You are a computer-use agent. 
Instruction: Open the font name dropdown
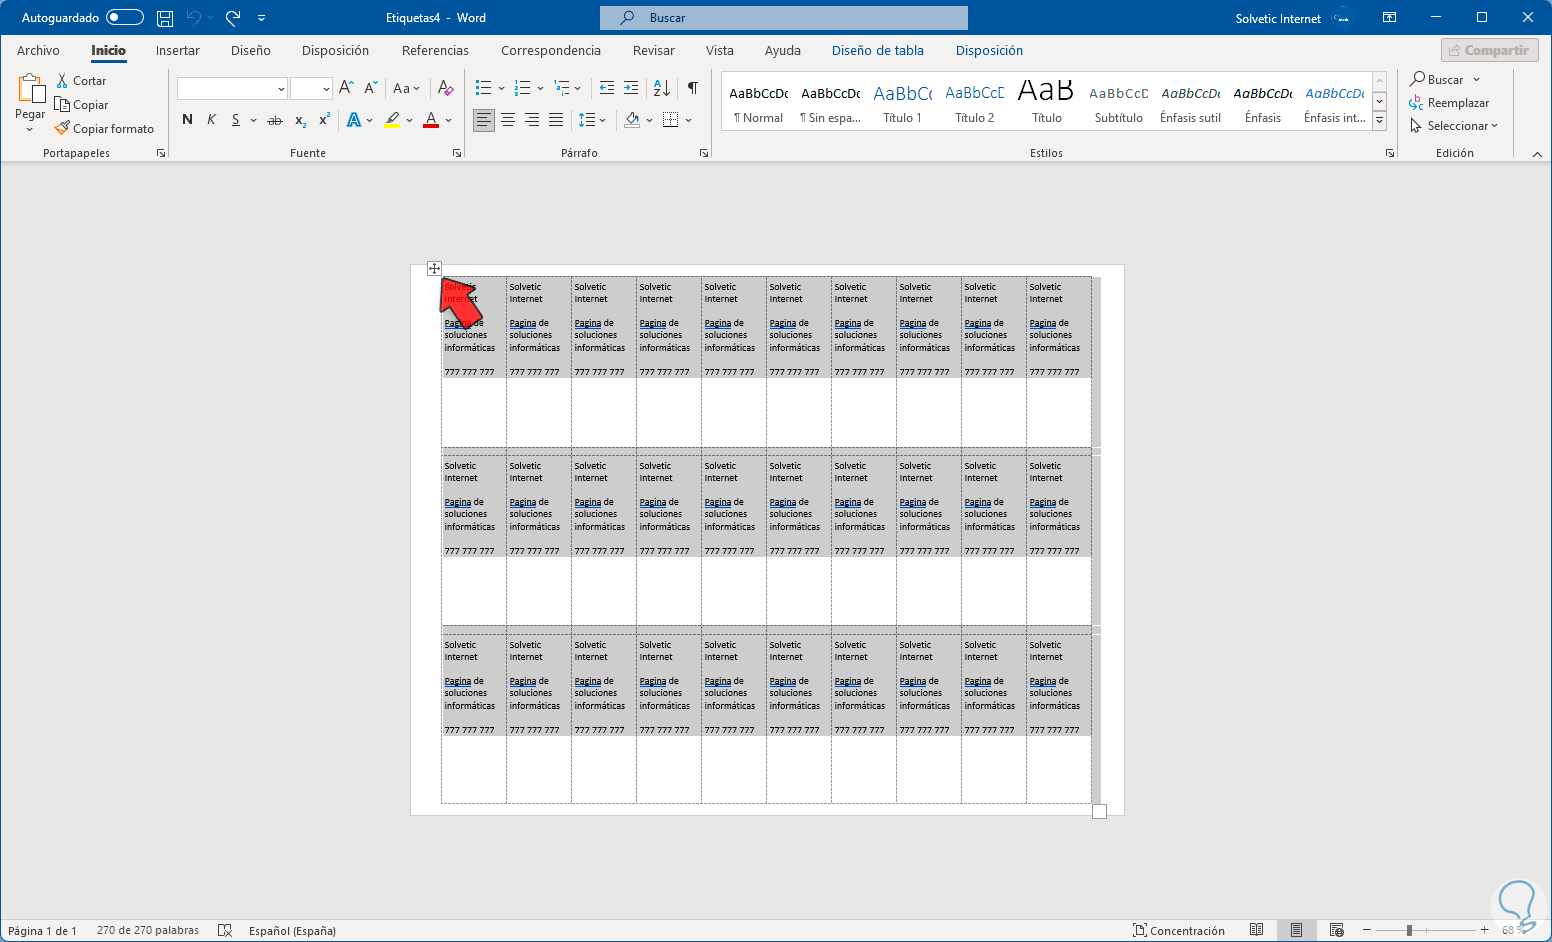pyautogui.click(x=281, y=89)
